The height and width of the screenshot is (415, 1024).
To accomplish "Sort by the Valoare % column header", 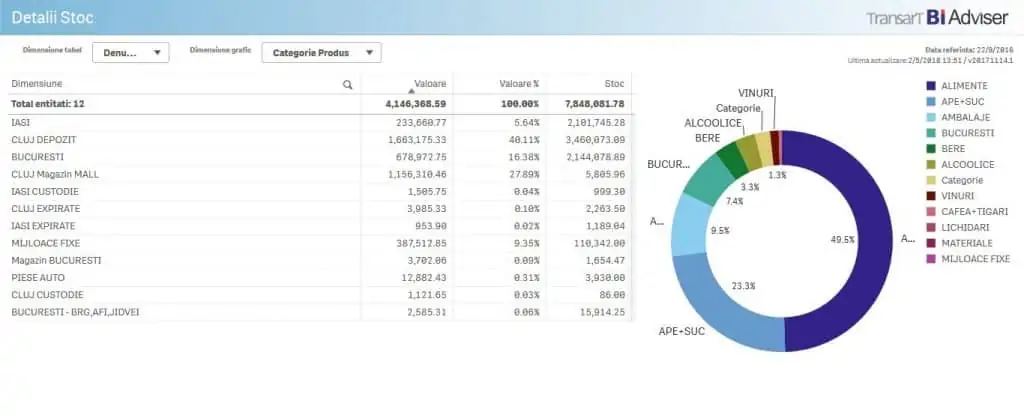I will click(x=519, y=84).
